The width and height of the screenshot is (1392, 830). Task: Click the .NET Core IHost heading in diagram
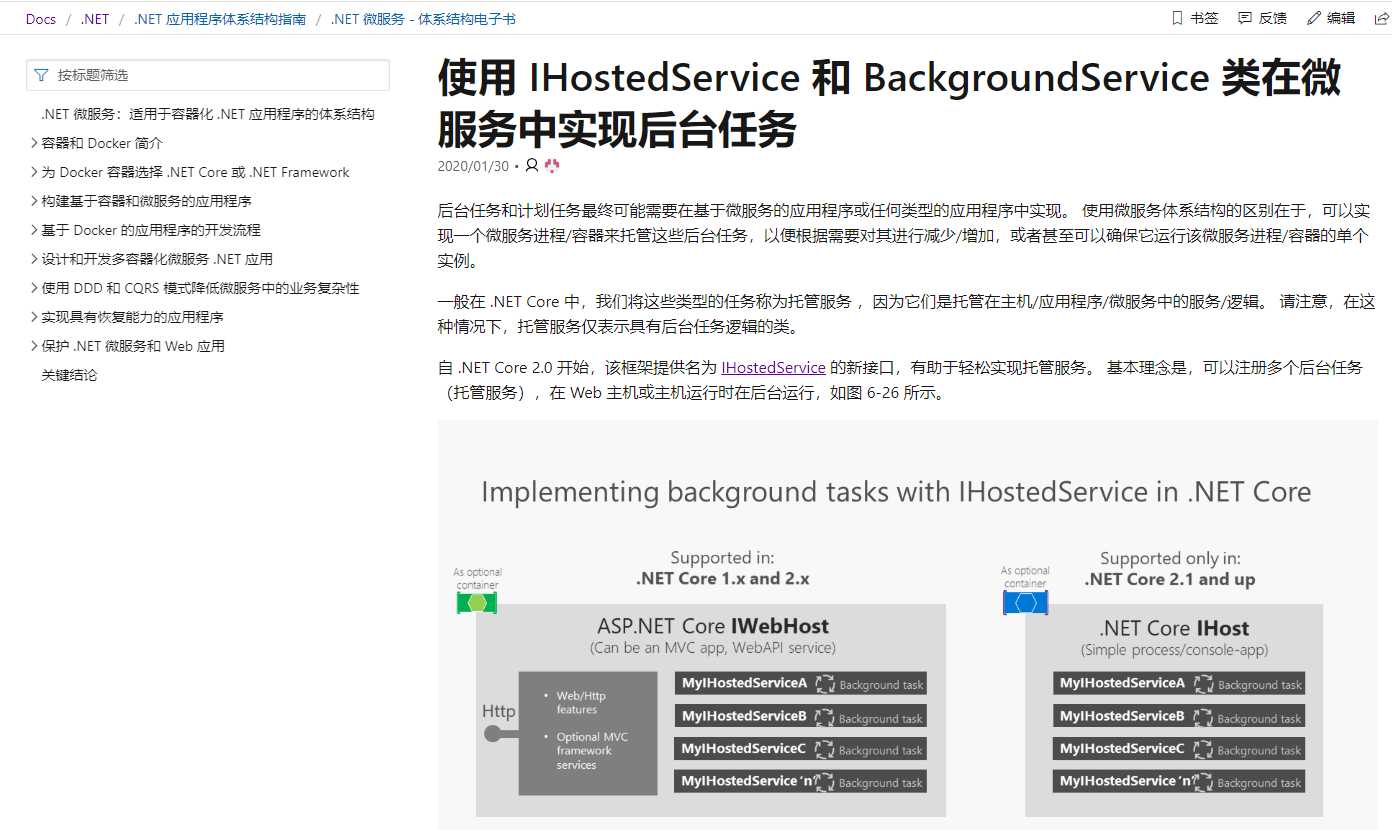tap(1174, 629)
